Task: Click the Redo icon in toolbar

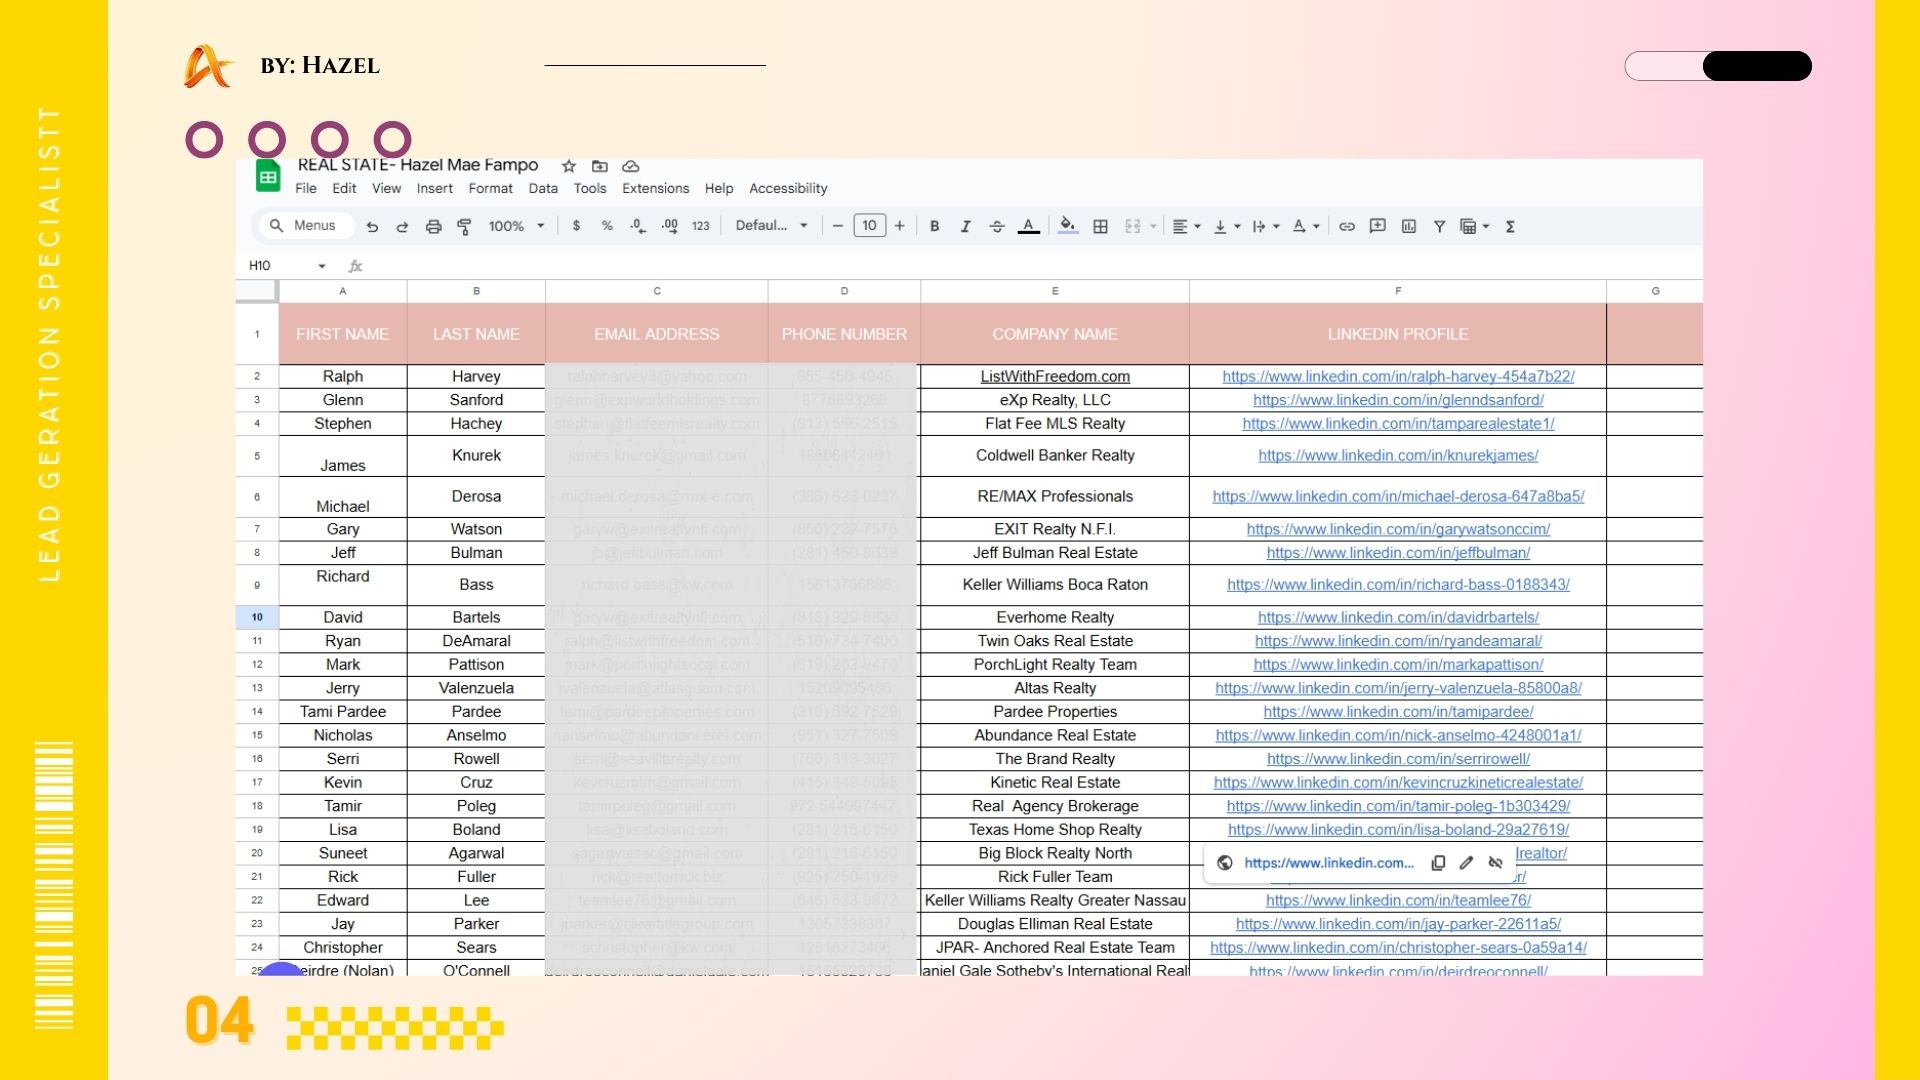Action: click(x=402, y=227)
